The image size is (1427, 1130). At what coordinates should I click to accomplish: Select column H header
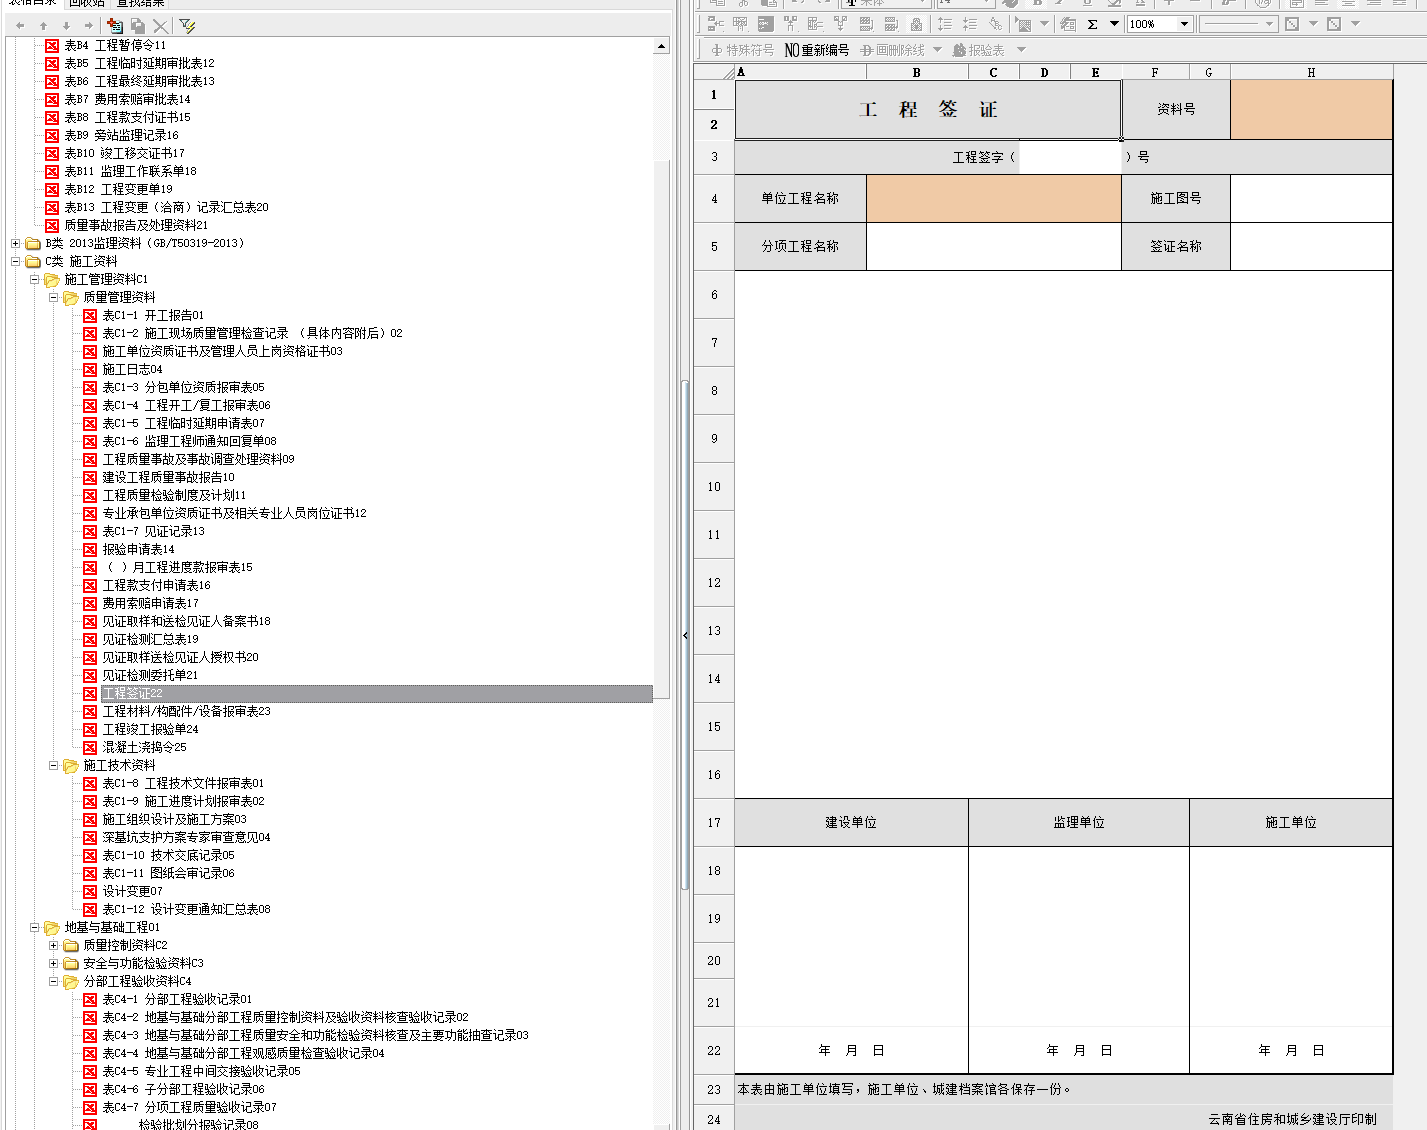tap(1311, 72)
